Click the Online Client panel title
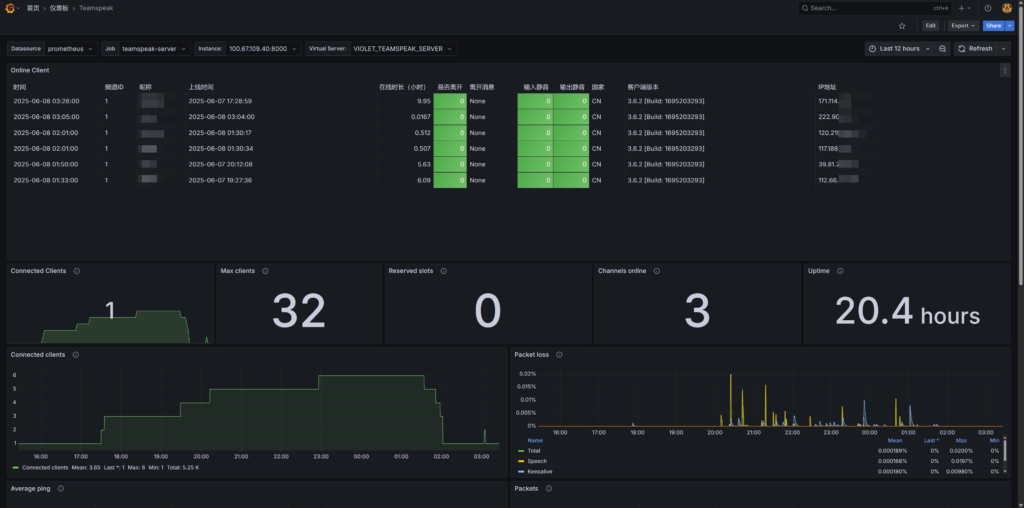Screen dimensions: 1024x508 [30, 70]
